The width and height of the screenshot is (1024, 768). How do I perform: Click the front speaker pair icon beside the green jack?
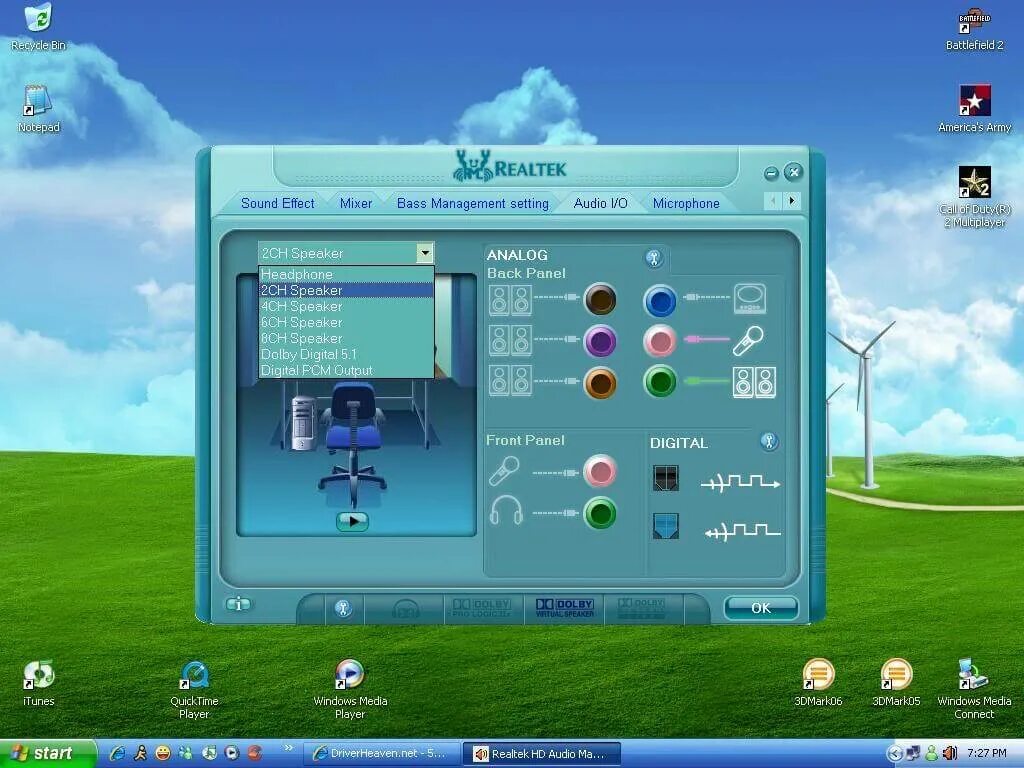coord(754,382)
